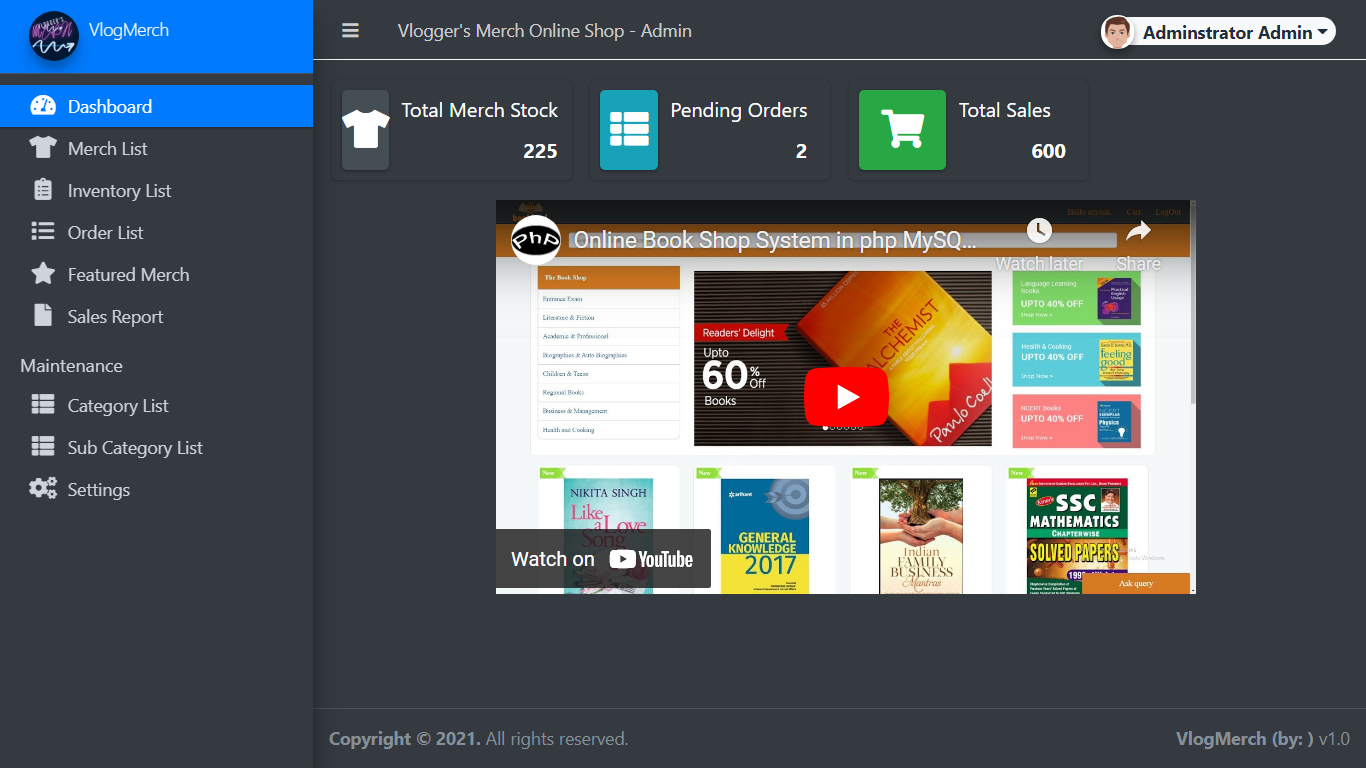Click the Sales Report file icon
Screen dimensions: 1366x768
pyautogui.click(x=43, y=316)
